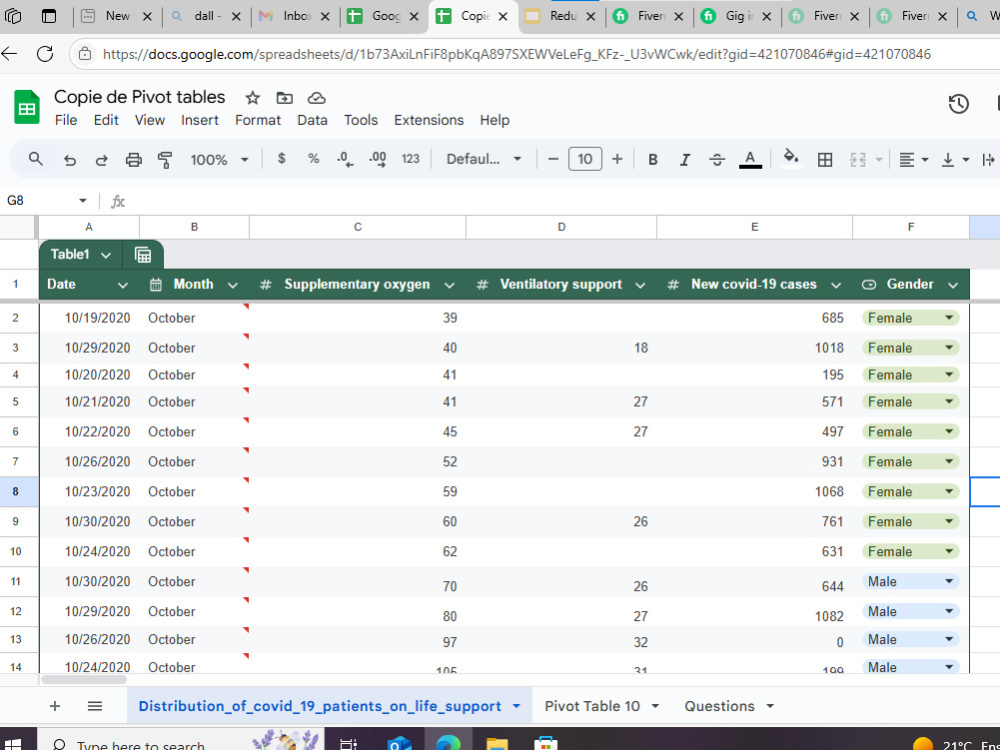Format as currency with dollar icon
Viewport: 1000px width, 750px height.
281,159
